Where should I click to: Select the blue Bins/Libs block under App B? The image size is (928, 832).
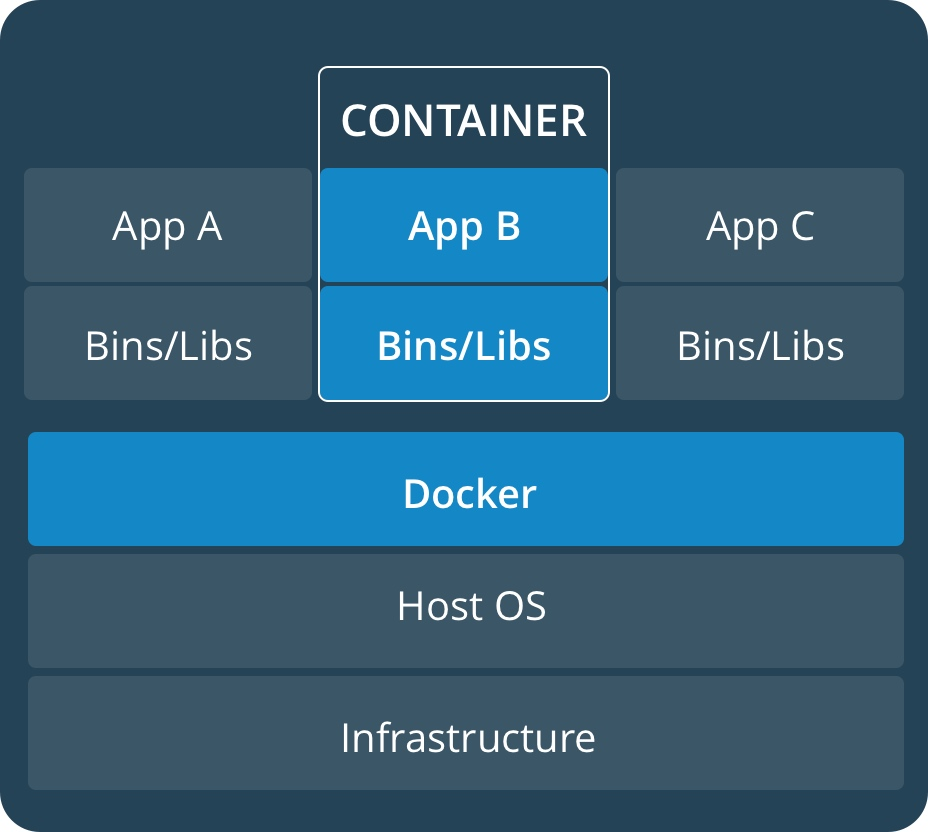coord(464,344)
